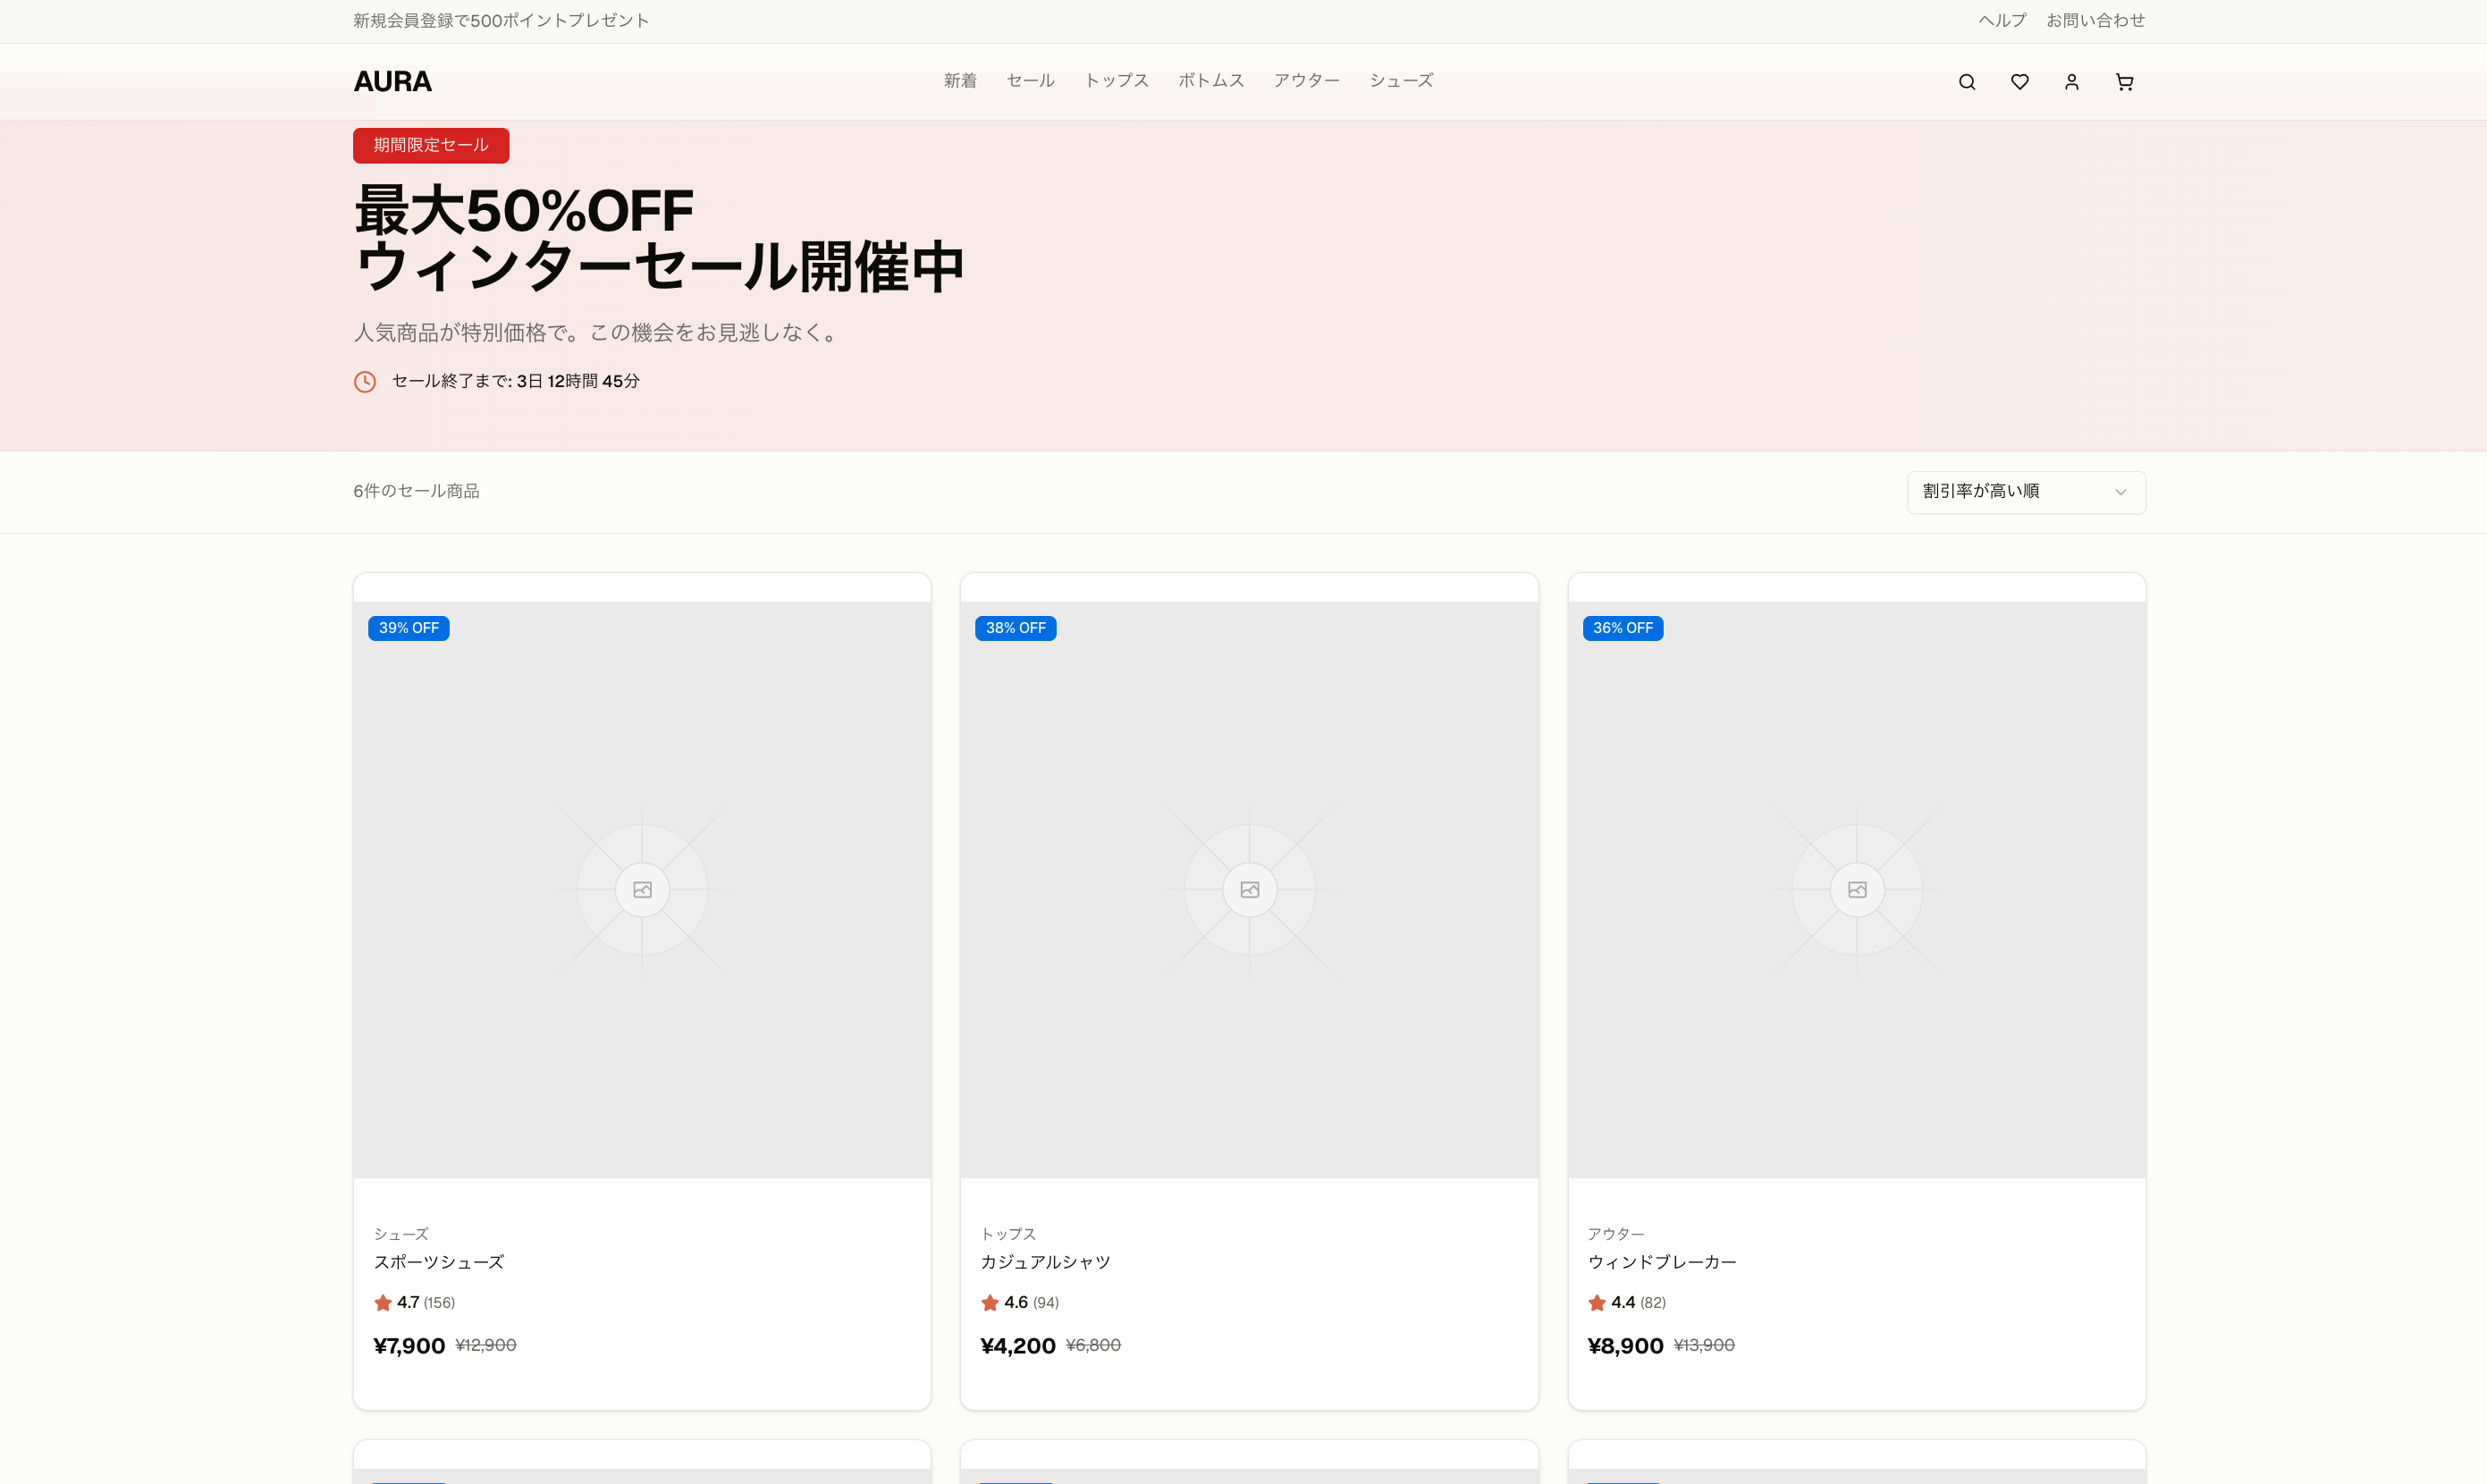Screen dimensions: 2487x1484
Task: Open the 新着 navigation menu
Action: [959, 81]
